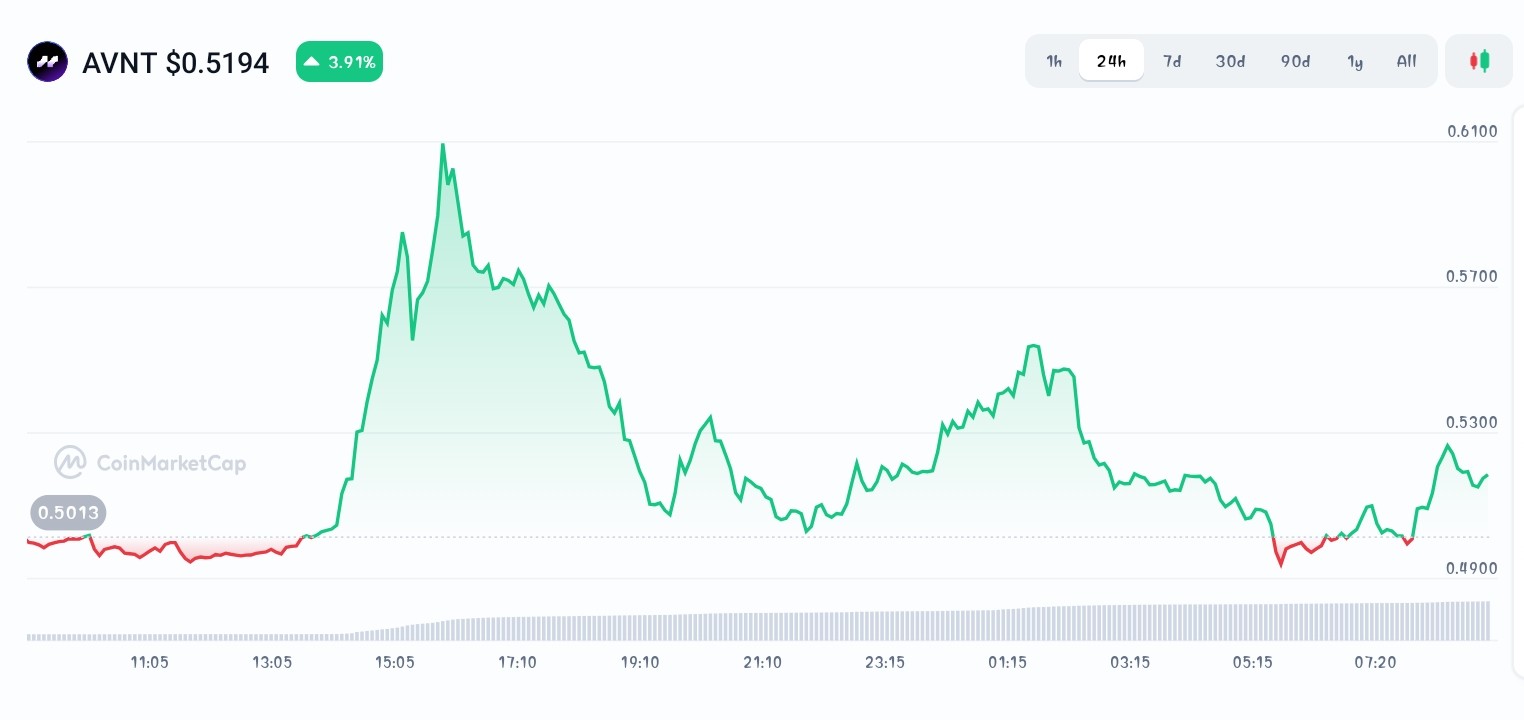This screenshot has width=1524, height=720.
Task: Click the volume bars below the chart
Action: (x=758, y=622)
